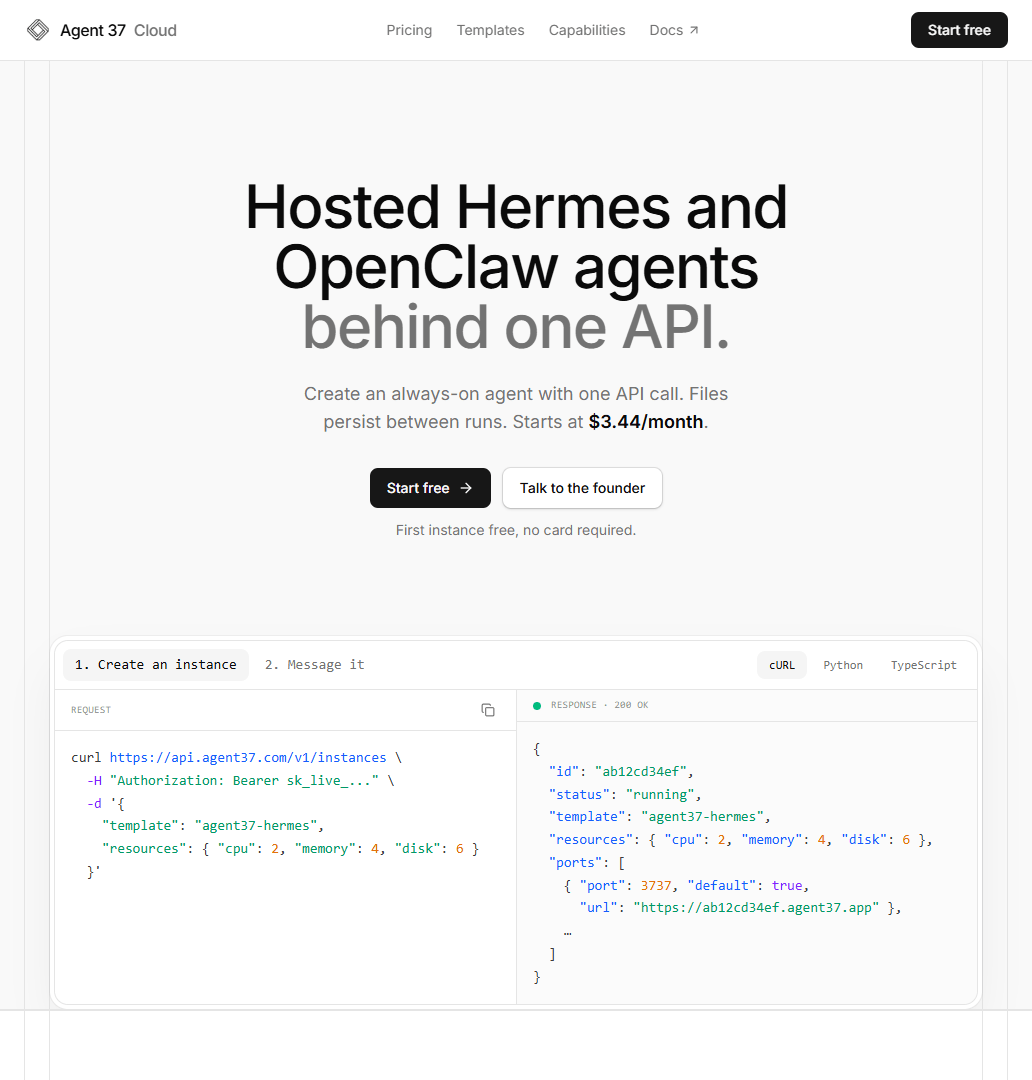Click "status": "running" line in response
Screen dimensions: 1032x1080
point(625,794)
